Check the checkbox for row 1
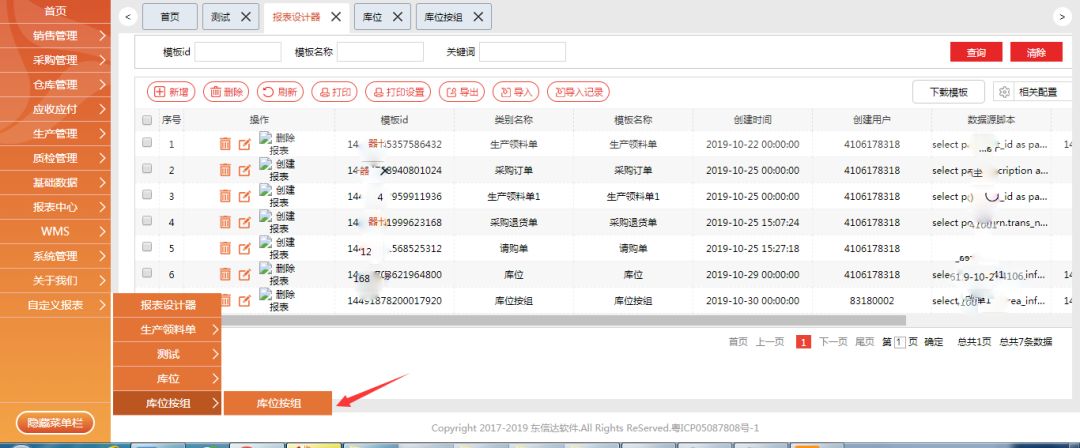The height and width of the screenshot is (448, 1080). 147,143
